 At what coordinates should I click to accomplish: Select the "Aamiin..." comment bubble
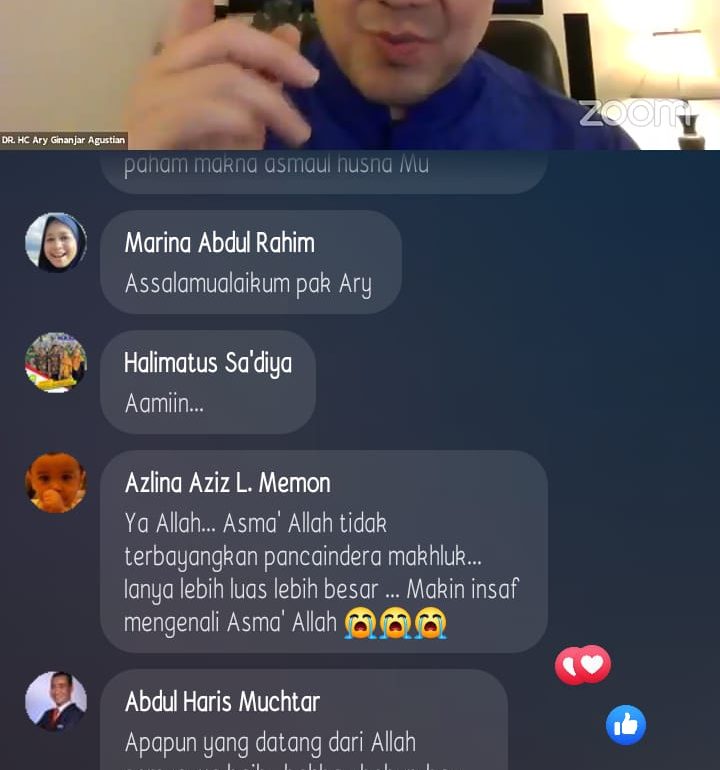[208, 382]
